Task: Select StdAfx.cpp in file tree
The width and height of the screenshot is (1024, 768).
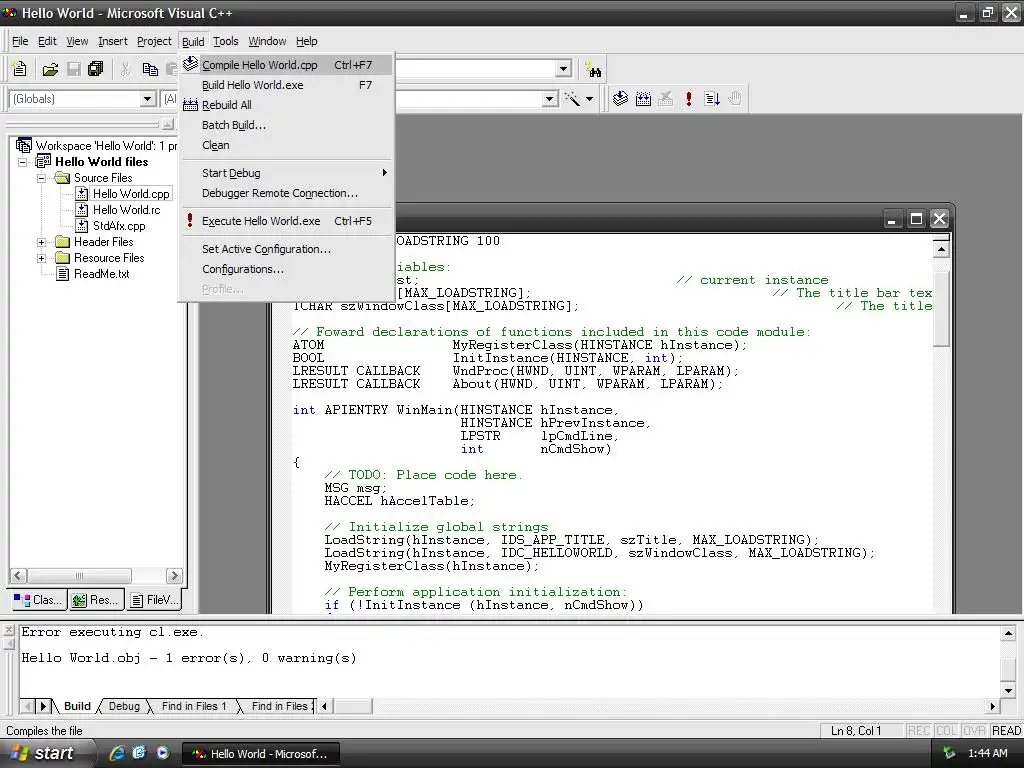Action: pyautogui.click(x=119, y=226)
